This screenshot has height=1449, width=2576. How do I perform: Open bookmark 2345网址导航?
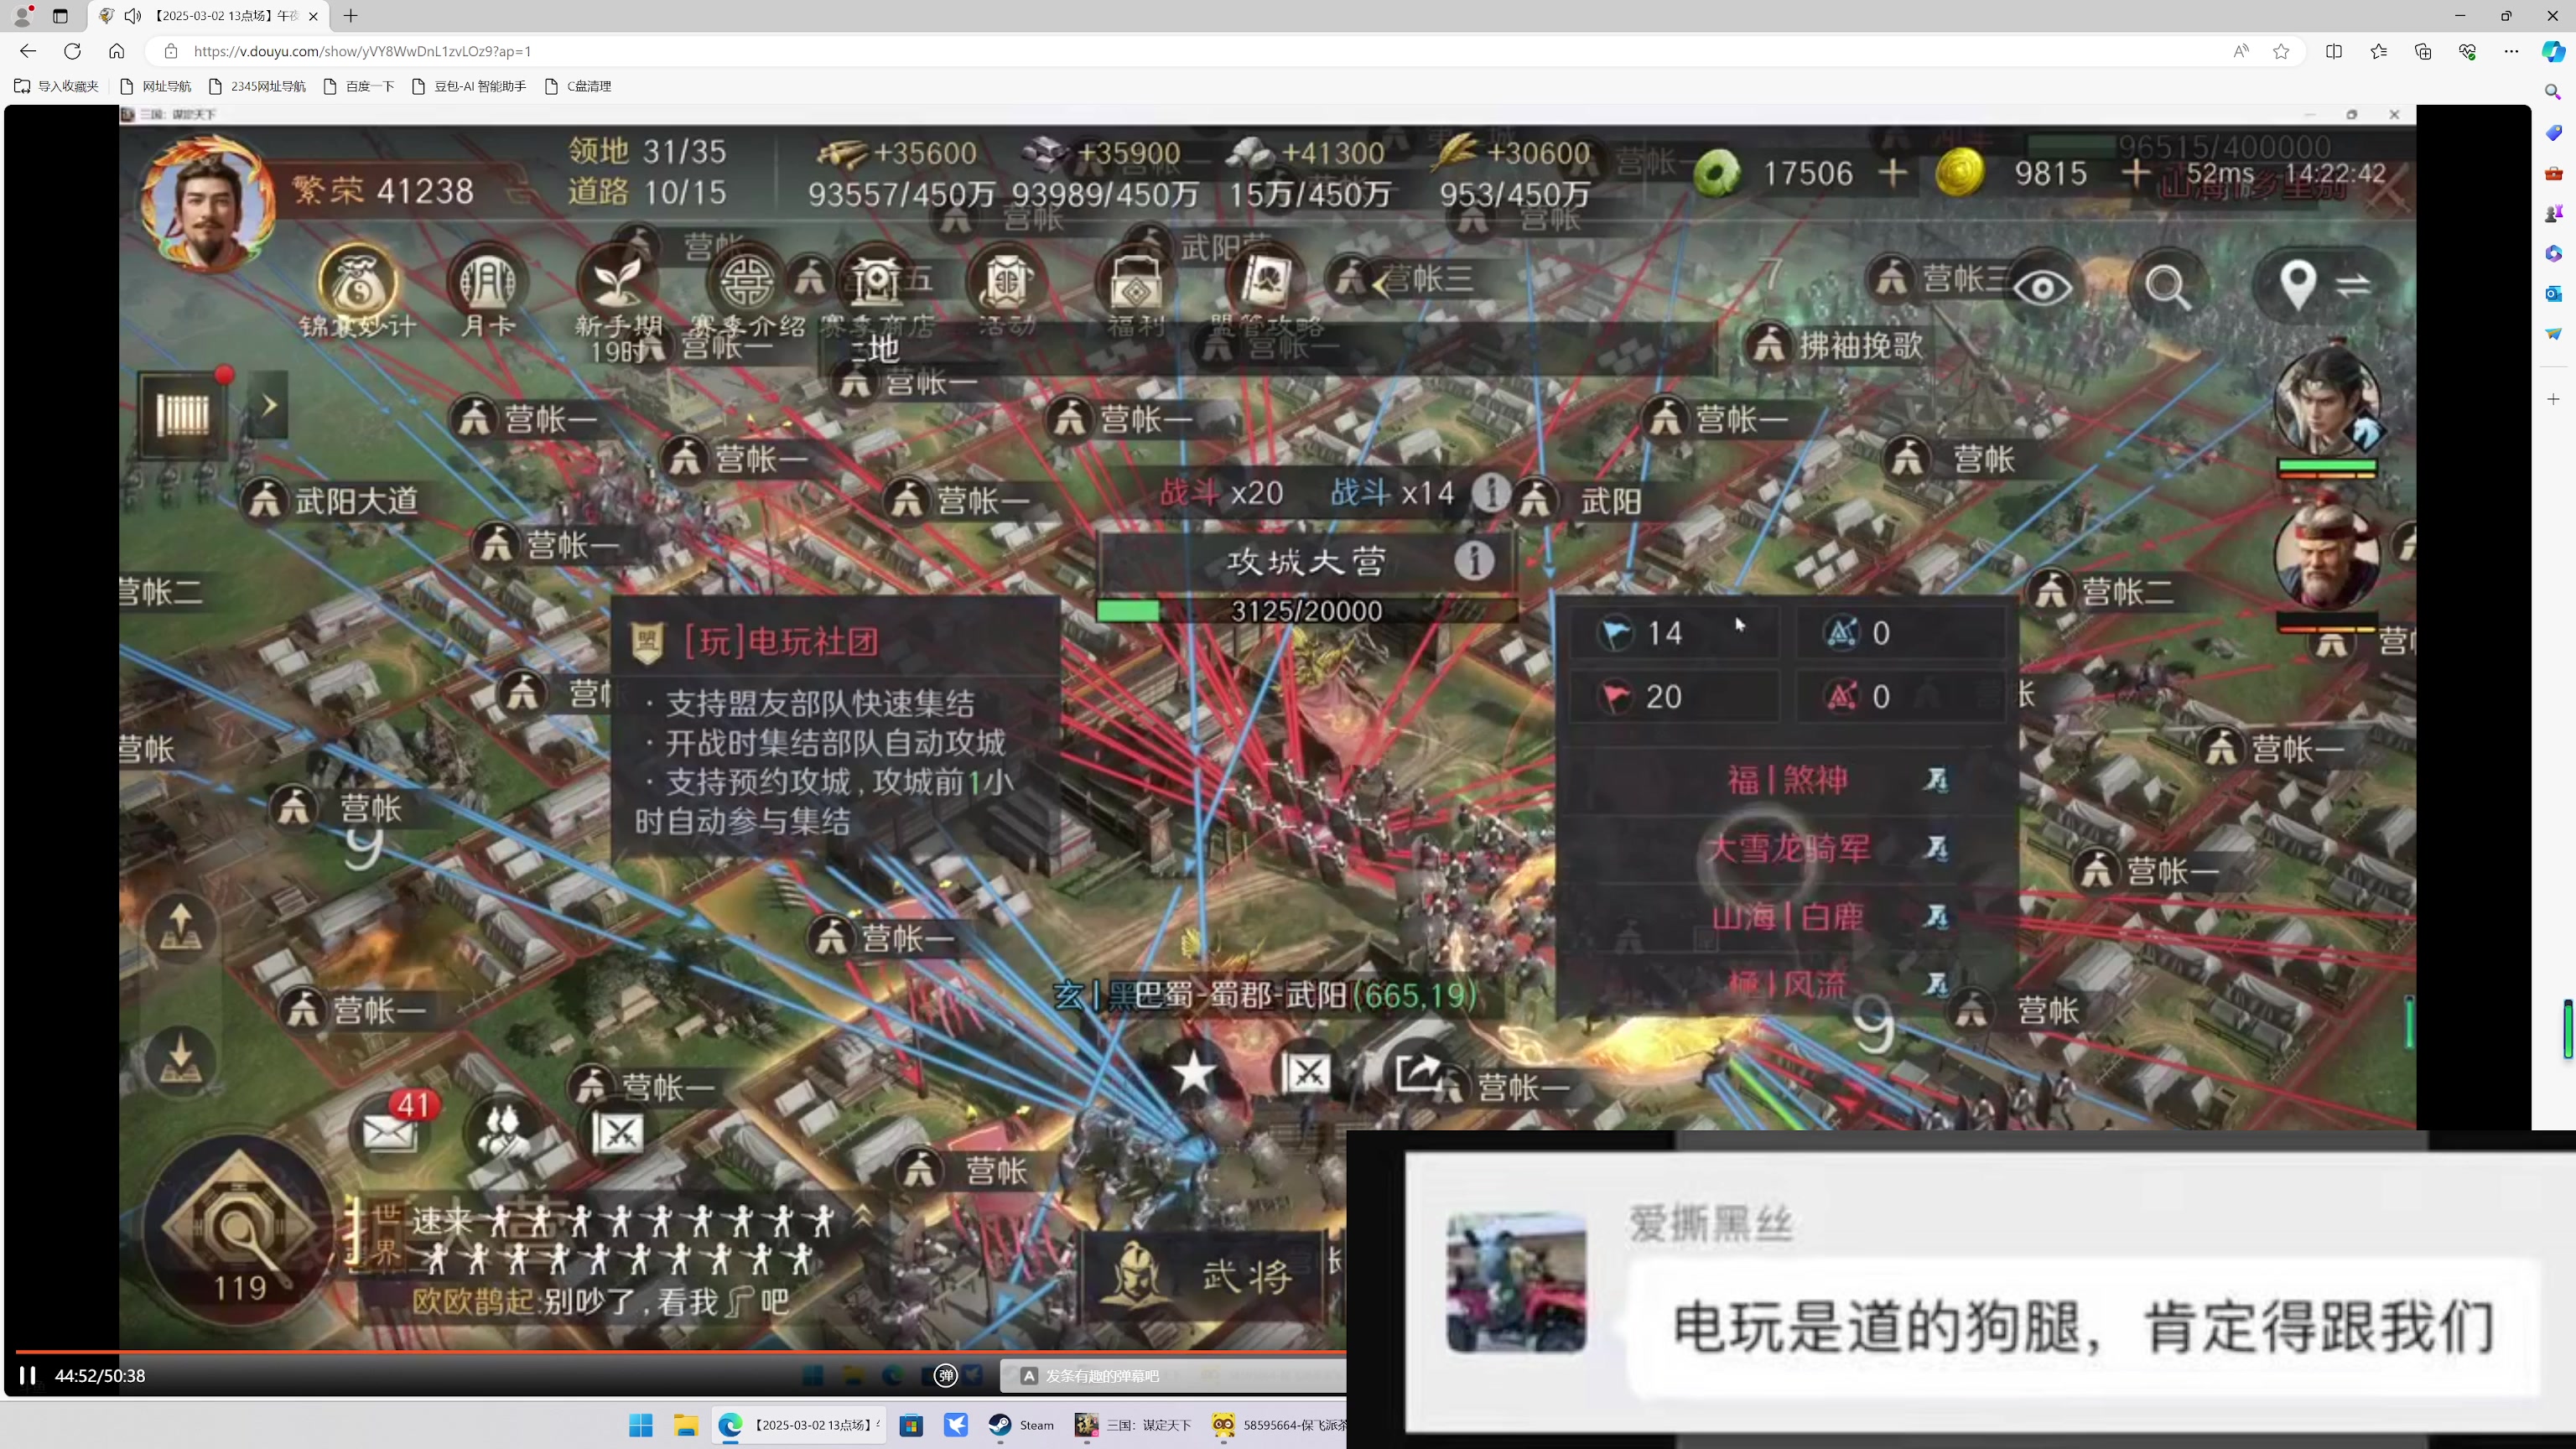point(258,86)
